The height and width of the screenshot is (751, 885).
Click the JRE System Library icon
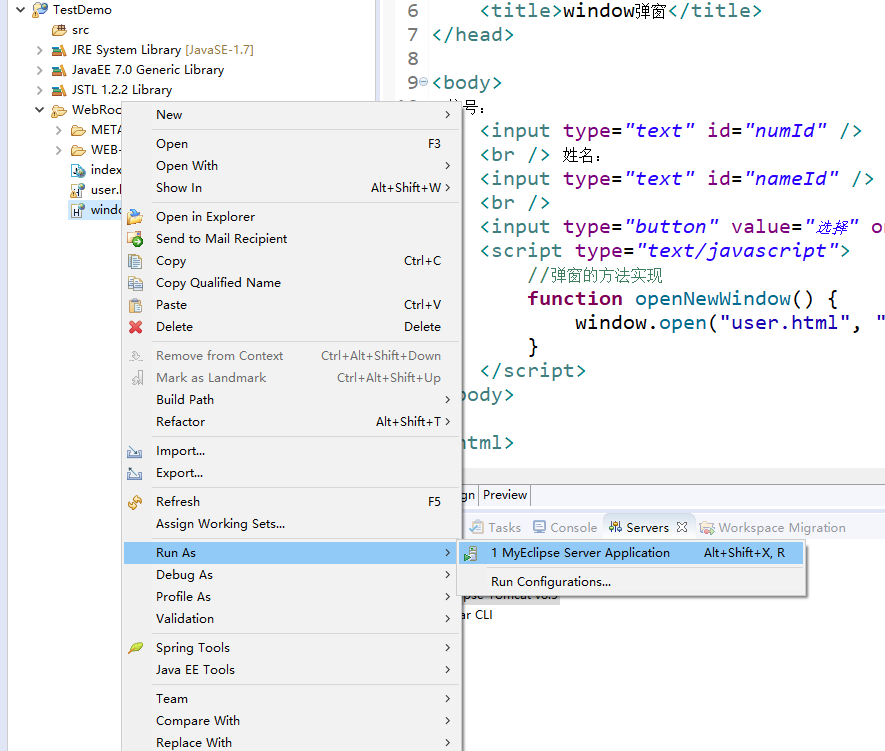tap(59, 50)
